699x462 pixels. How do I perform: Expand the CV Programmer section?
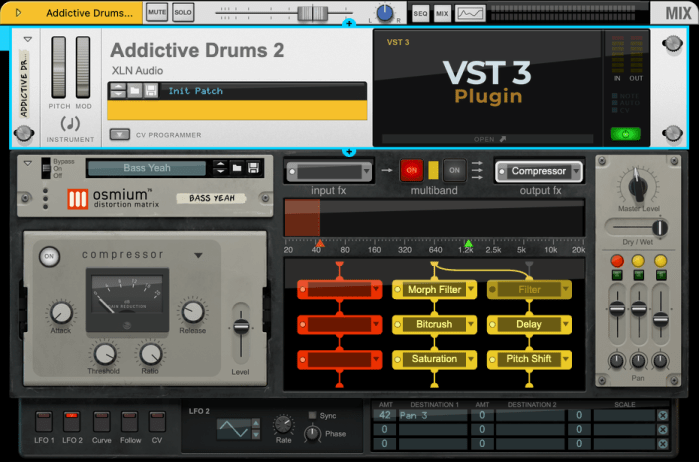coord(120,135)
